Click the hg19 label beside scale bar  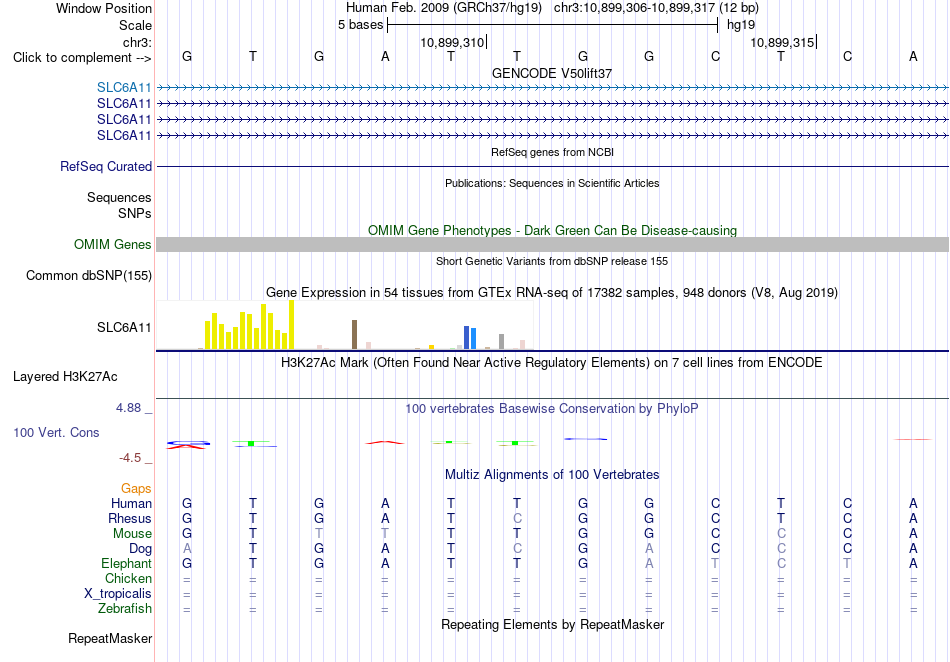click(741, 25)
